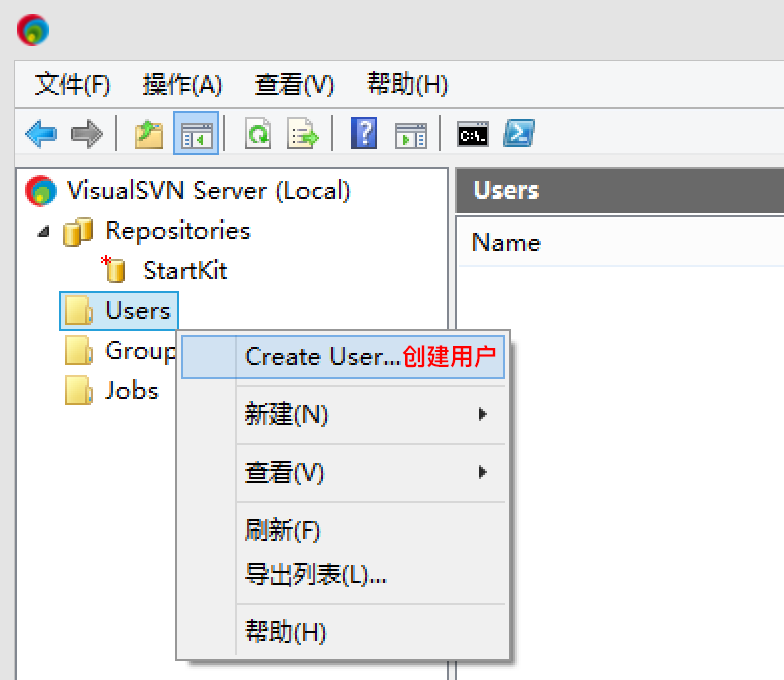784x680 pixels.
Task: Toggle the Show/Hide Action Pane icon
Action: tap(410, 134)
